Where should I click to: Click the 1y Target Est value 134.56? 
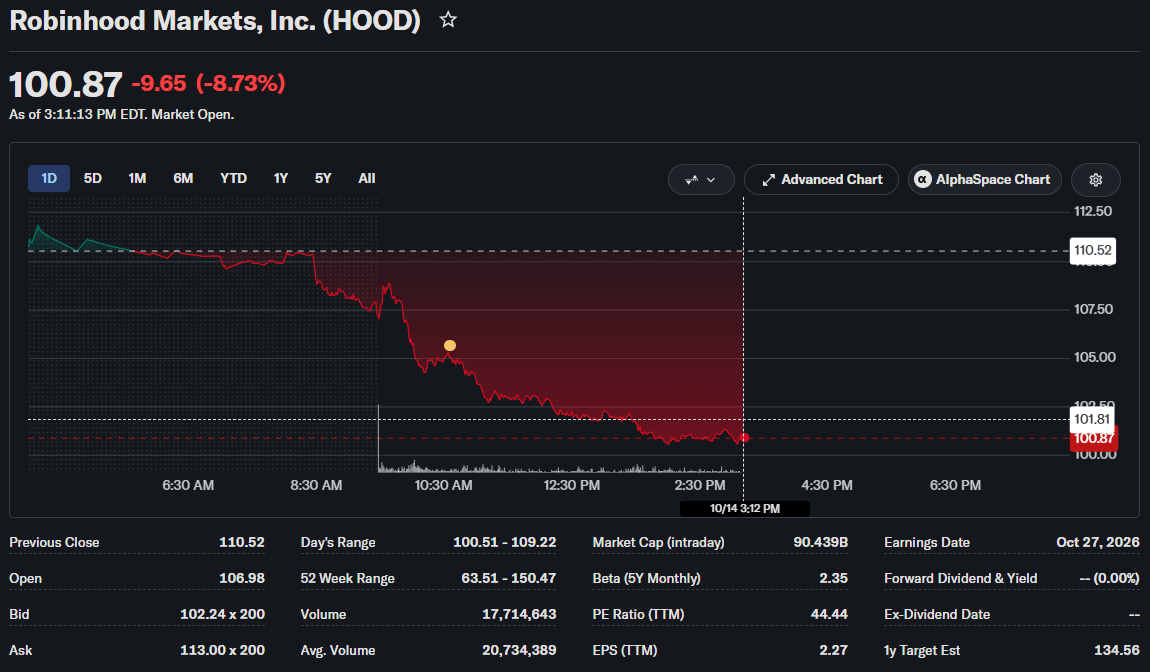click(1116, 650)
